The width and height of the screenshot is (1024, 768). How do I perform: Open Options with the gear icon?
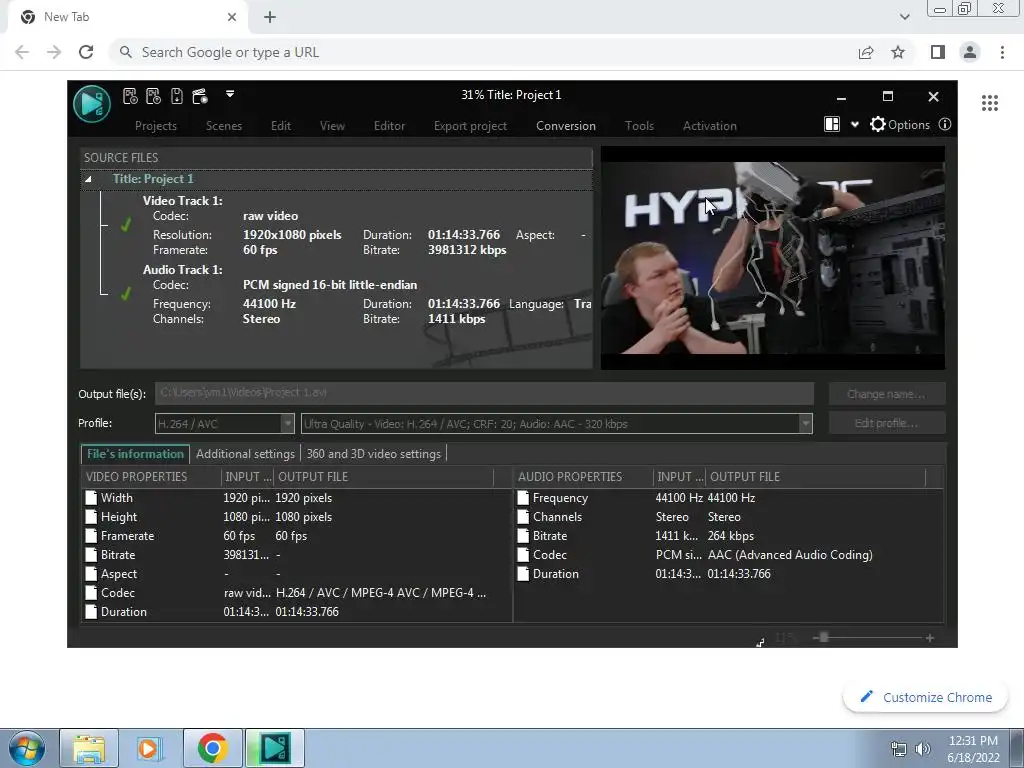tap(900, 125)
